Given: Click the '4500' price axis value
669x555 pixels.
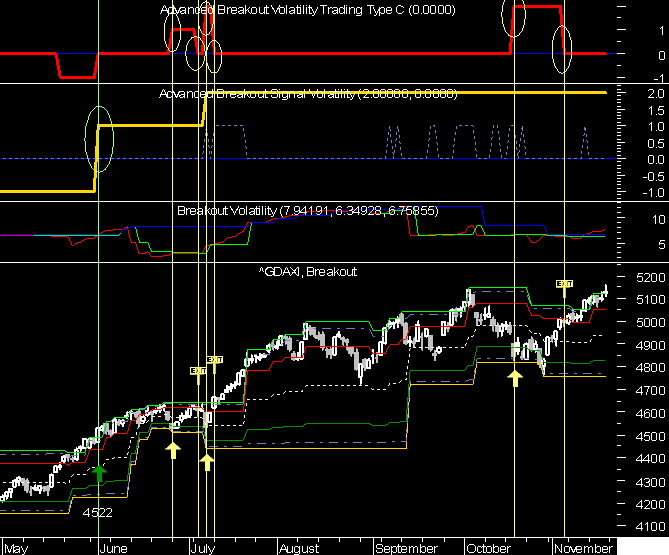Looking at the screenshot, I should pos(651,436).
